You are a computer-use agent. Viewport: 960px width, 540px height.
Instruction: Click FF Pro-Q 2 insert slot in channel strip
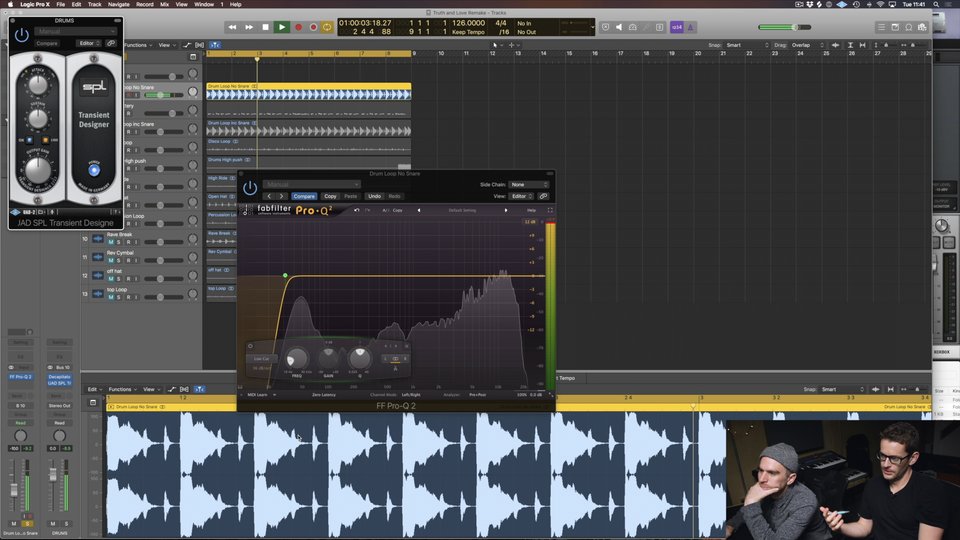click(20, 377)
